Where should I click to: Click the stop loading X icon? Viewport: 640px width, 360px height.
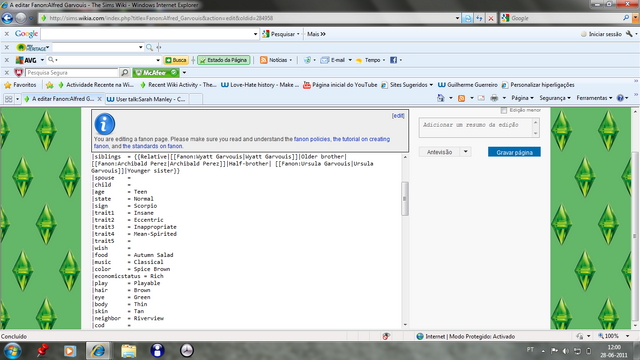pos(491,18)
